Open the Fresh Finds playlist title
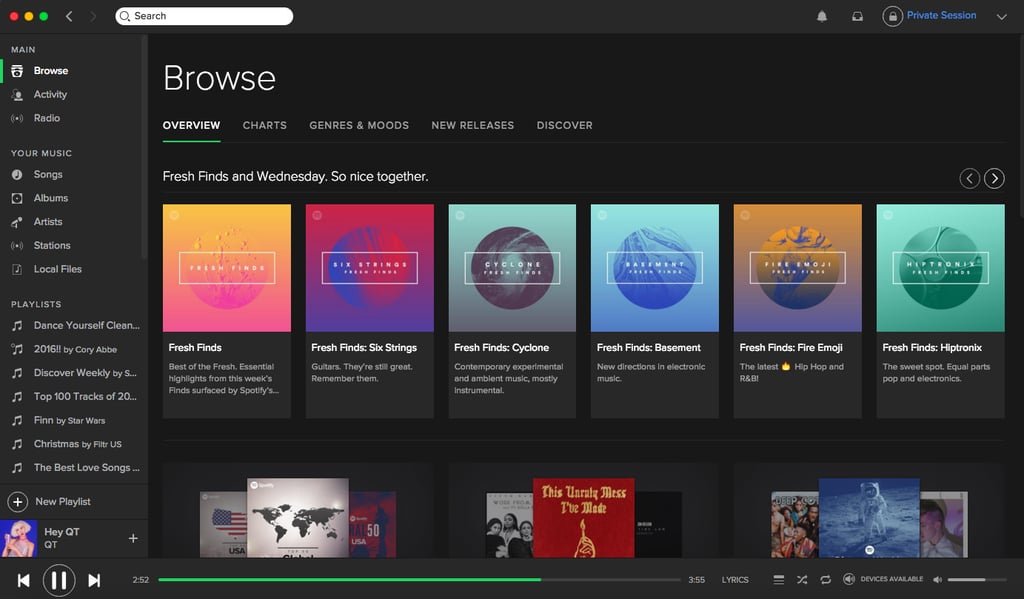 (195, 348)
